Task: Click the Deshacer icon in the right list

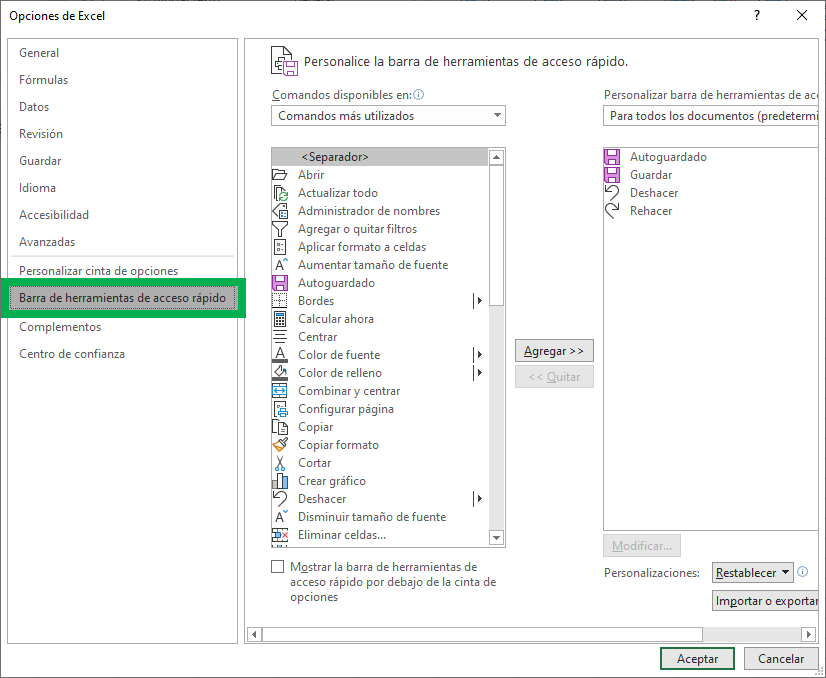Action: pyautogui.click(x=612, y=193)
